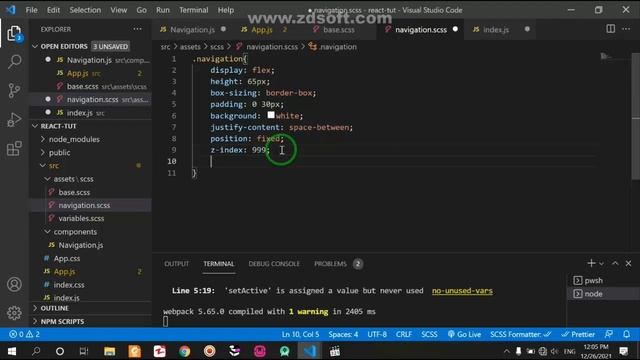Open editor more actions ellipsis
The image size is (640, 360).
coord(626,29)
